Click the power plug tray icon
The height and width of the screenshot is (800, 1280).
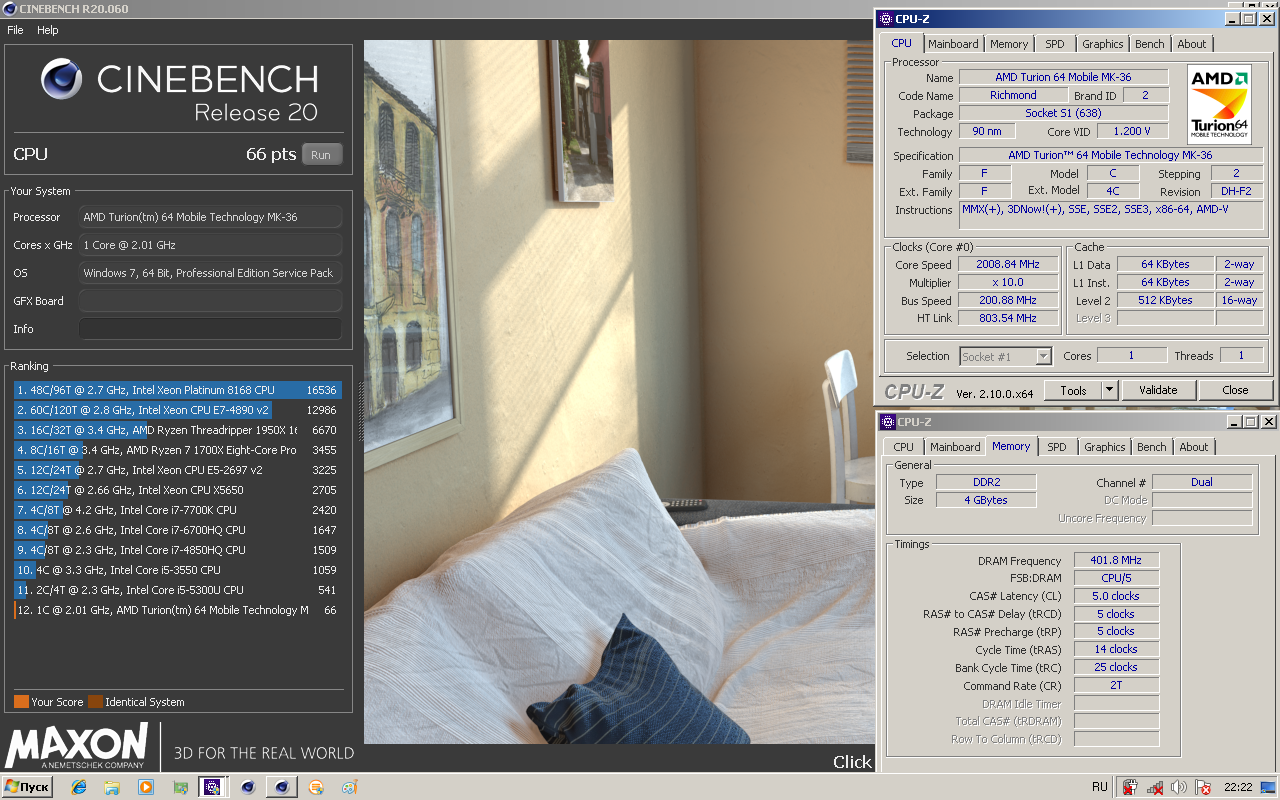tap(1130, 787)
